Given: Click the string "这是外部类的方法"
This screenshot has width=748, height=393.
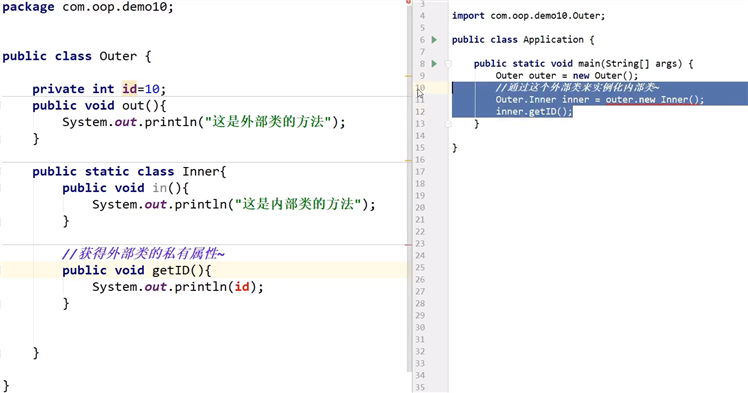Looking at the screenshot, I should 269,122.
